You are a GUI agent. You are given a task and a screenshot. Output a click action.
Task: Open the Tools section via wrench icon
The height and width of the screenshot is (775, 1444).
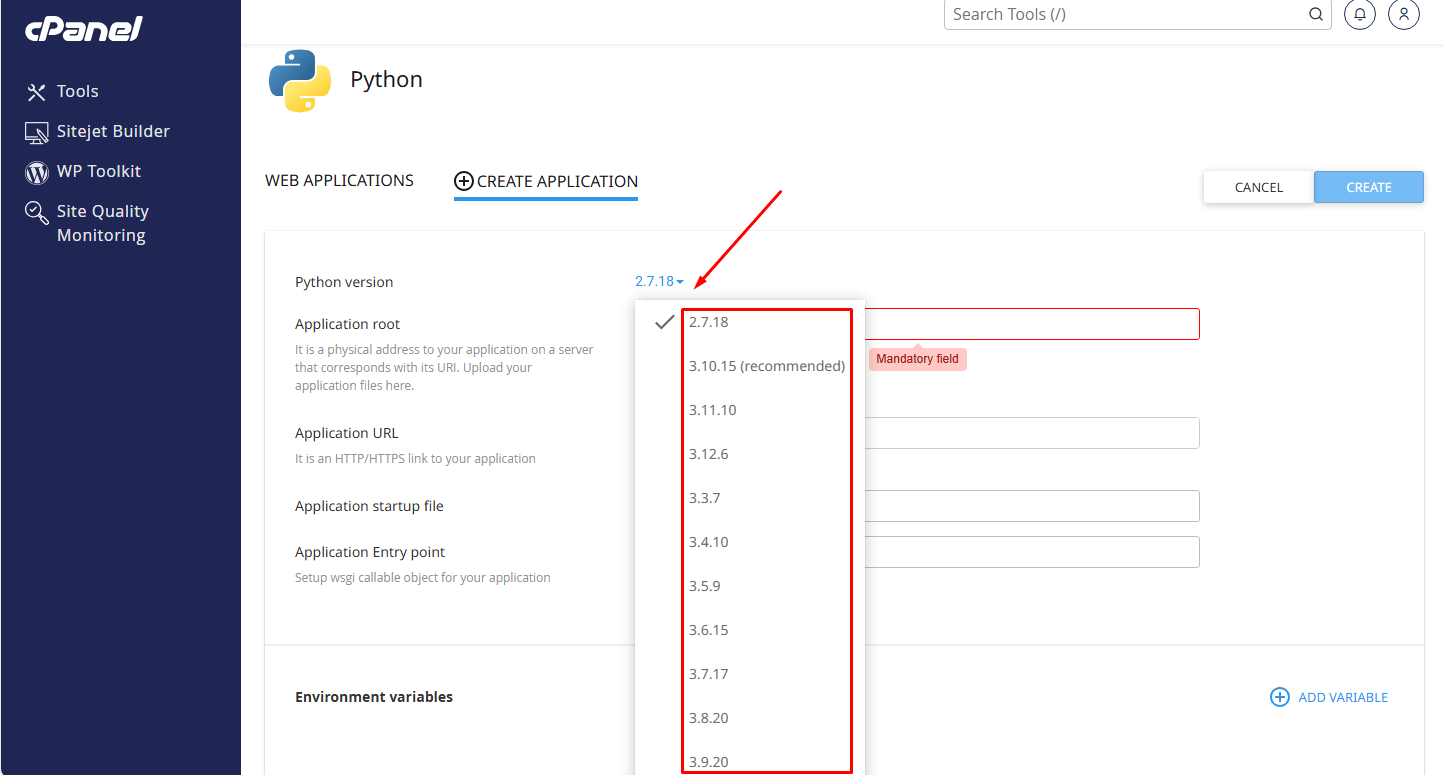(35, 91)
